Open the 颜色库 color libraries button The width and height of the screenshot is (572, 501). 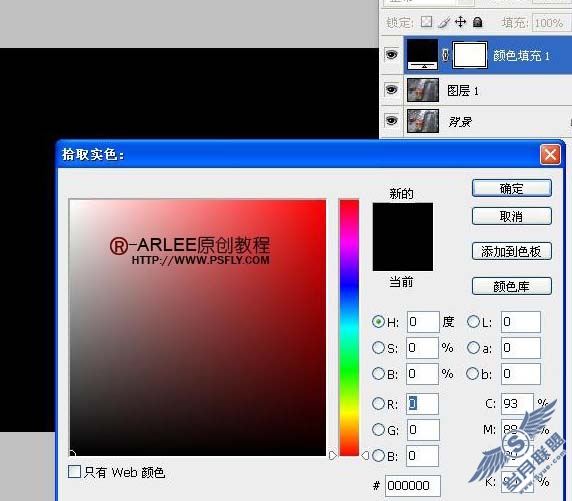tap(511, 286)
